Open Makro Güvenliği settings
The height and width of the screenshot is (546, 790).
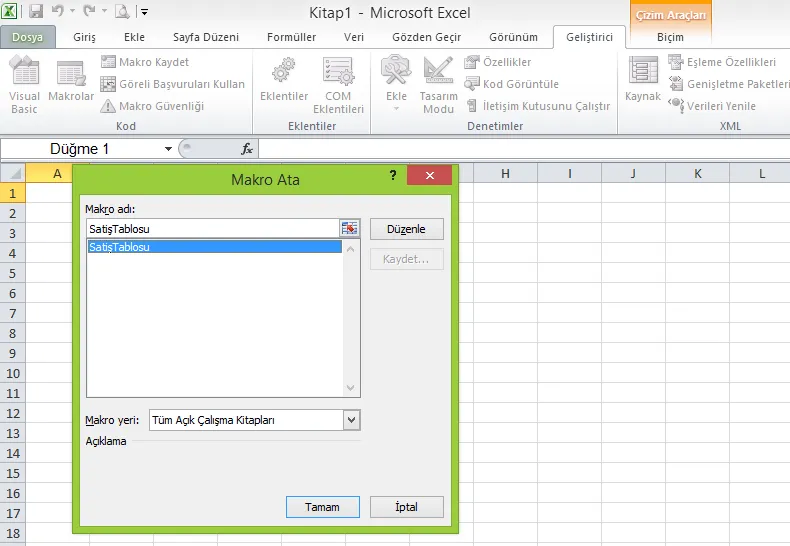(x=109, y=106)
